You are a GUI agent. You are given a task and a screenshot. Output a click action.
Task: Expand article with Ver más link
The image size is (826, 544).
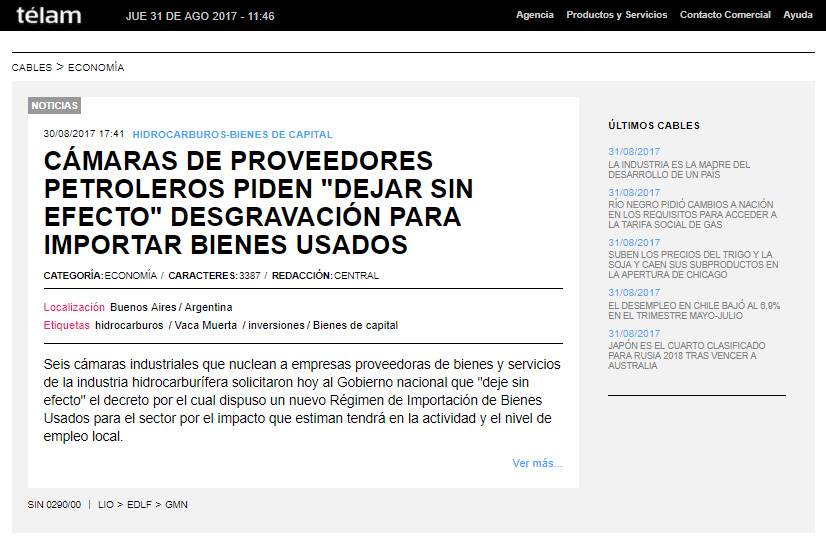[x=537, y=463]
